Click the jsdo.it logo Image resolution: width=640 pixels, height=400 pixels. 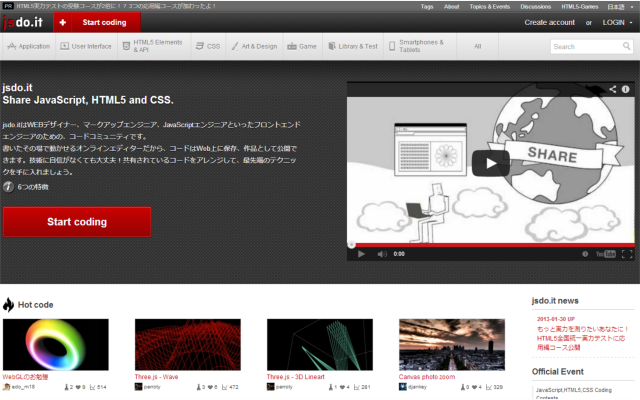[x=23, y=22]
